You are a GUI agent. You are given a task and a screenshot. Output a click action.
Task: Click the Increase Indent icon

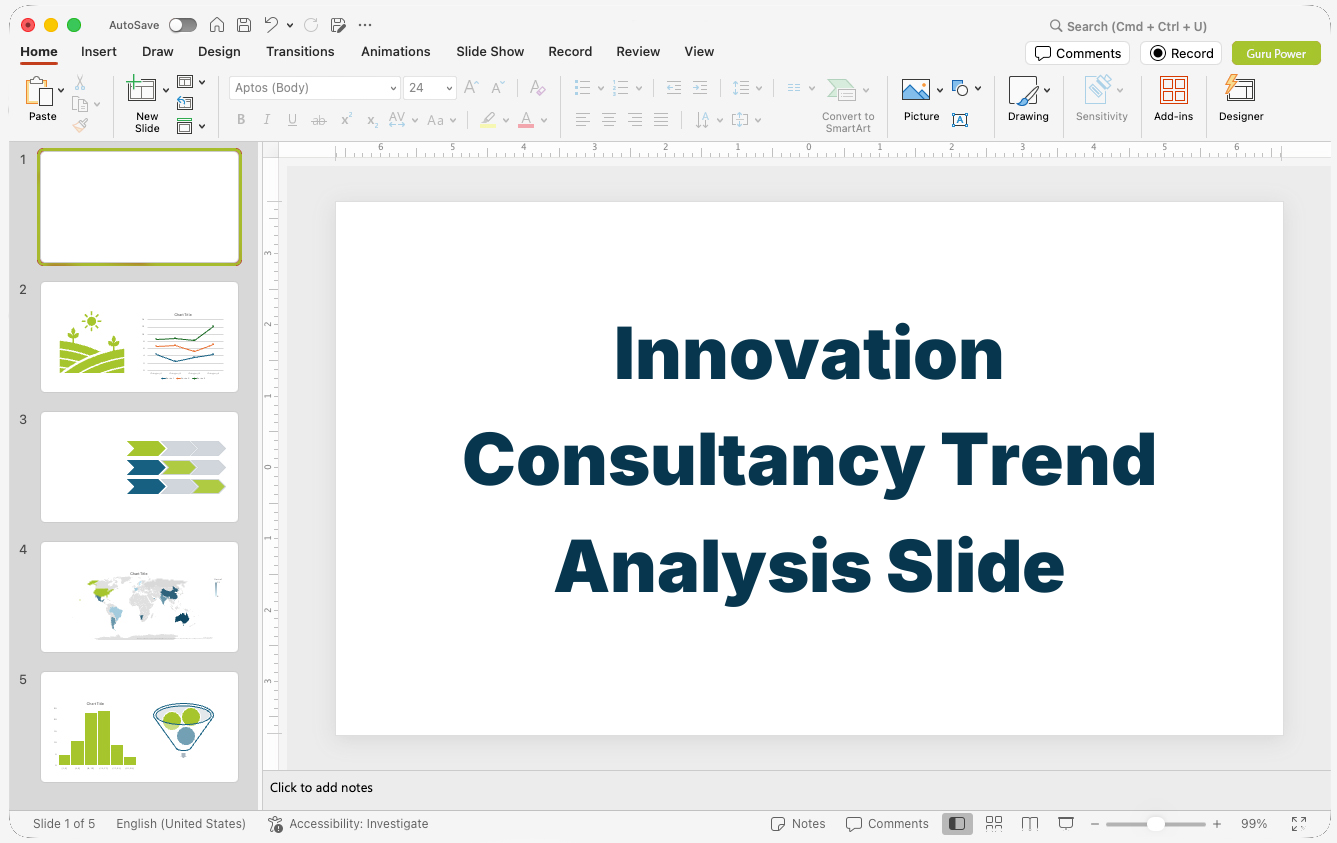click(x=700, y=88)
